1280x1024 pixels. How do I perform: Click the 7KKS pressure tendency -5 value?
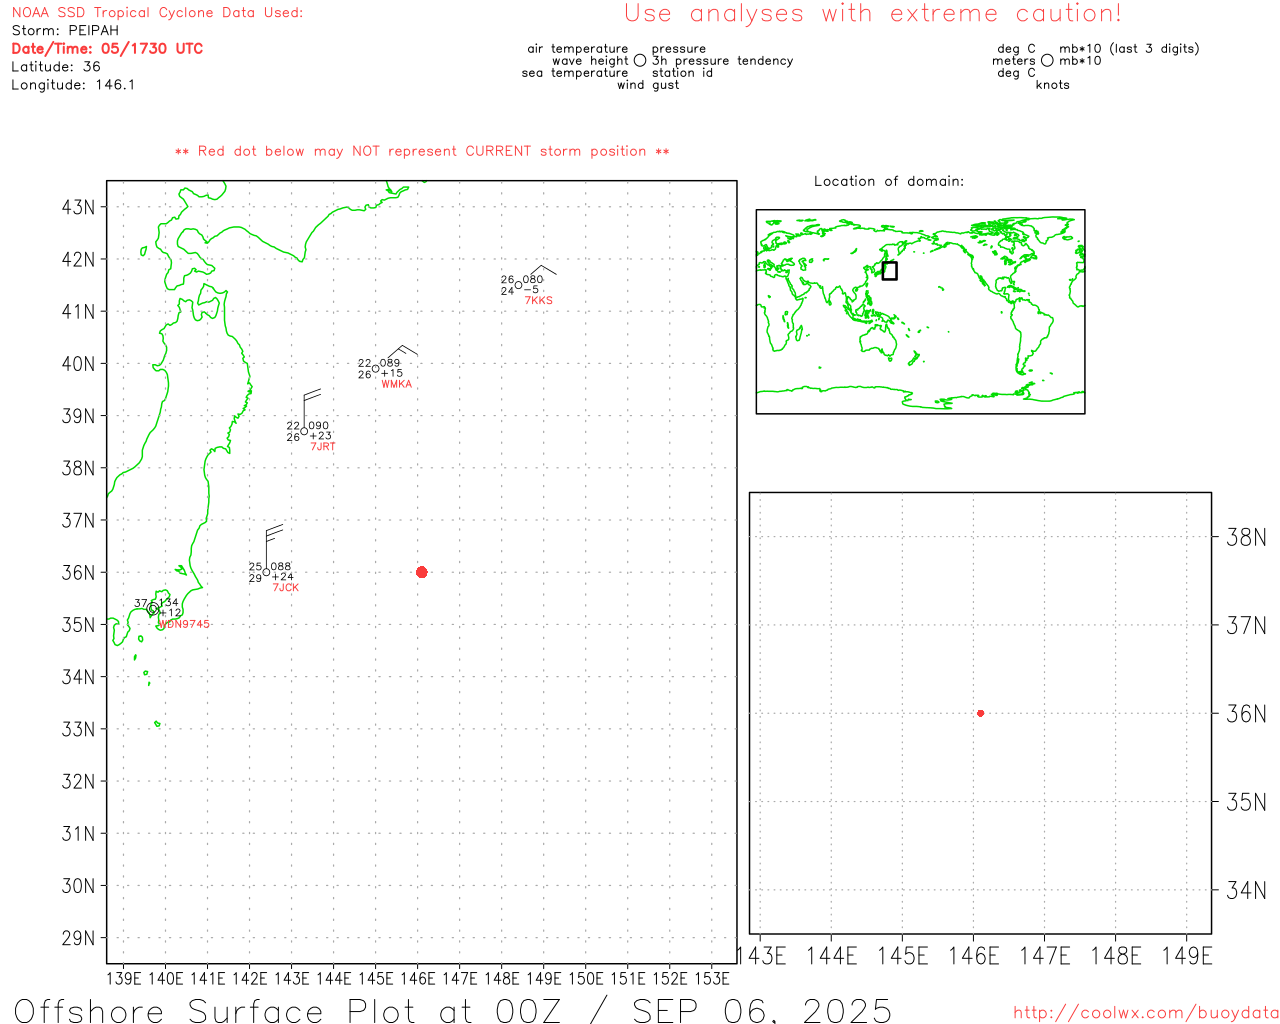531,290
